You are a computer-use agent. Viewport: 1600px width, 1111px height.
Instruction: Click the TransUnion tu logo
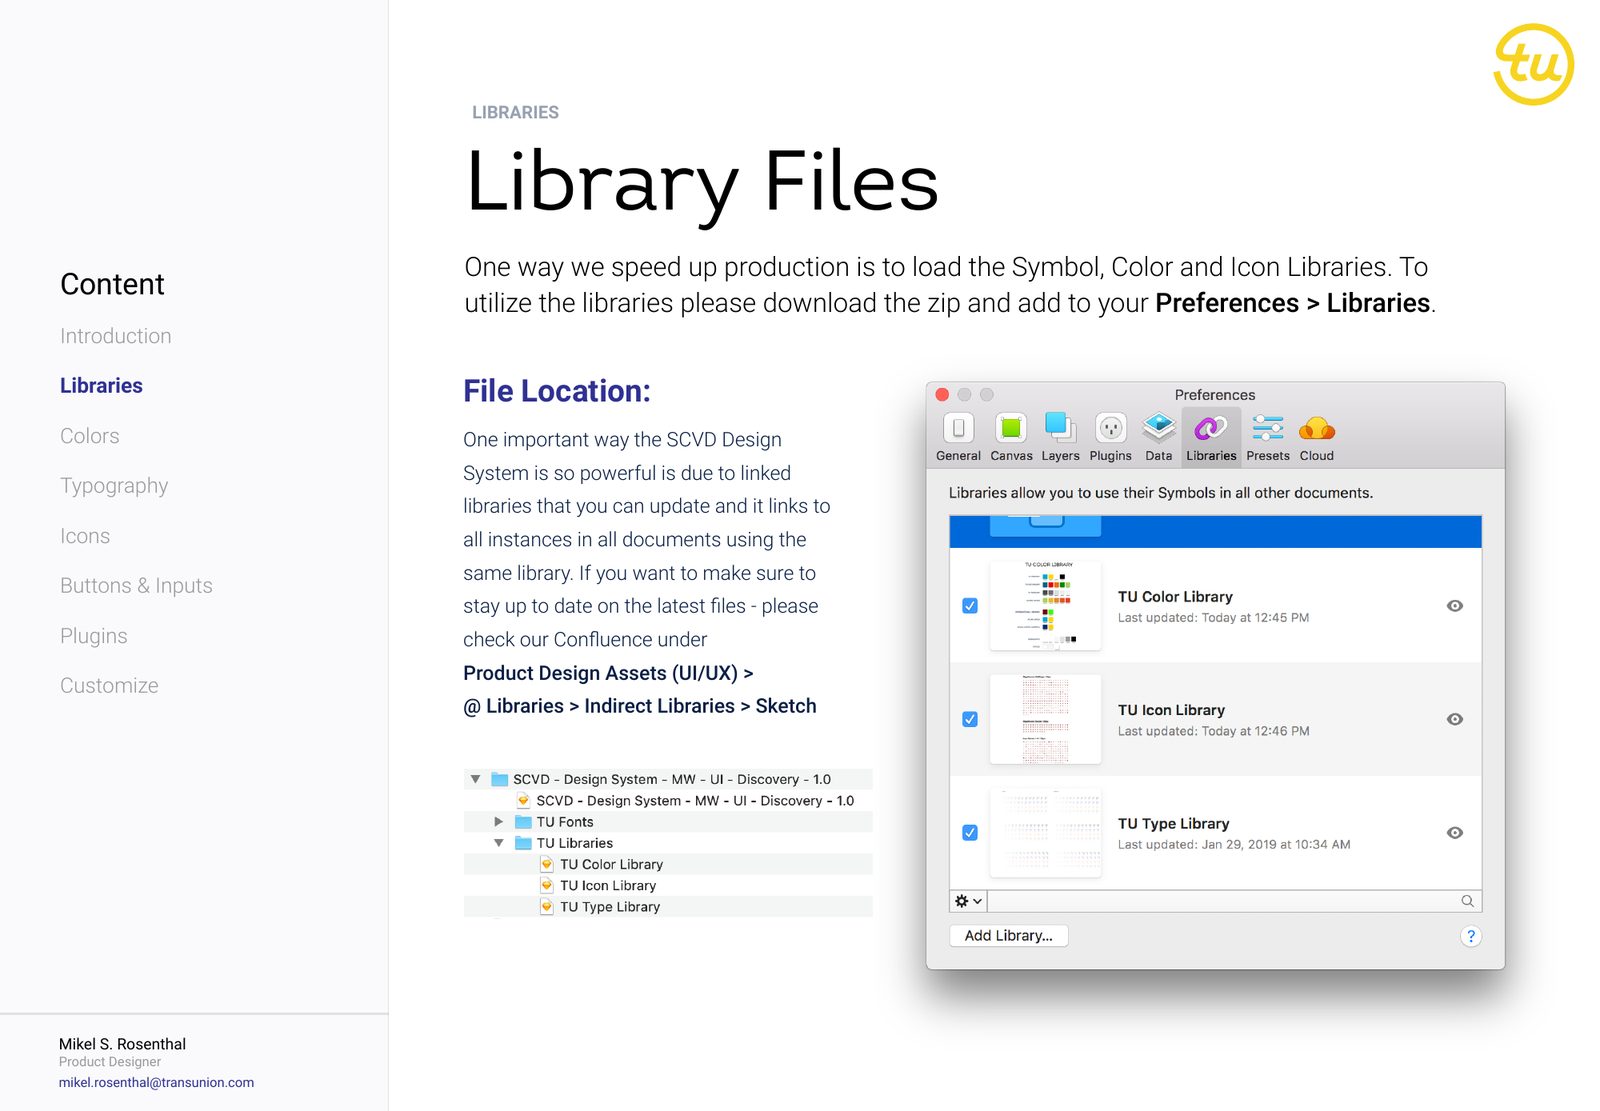pos(1533,64)
